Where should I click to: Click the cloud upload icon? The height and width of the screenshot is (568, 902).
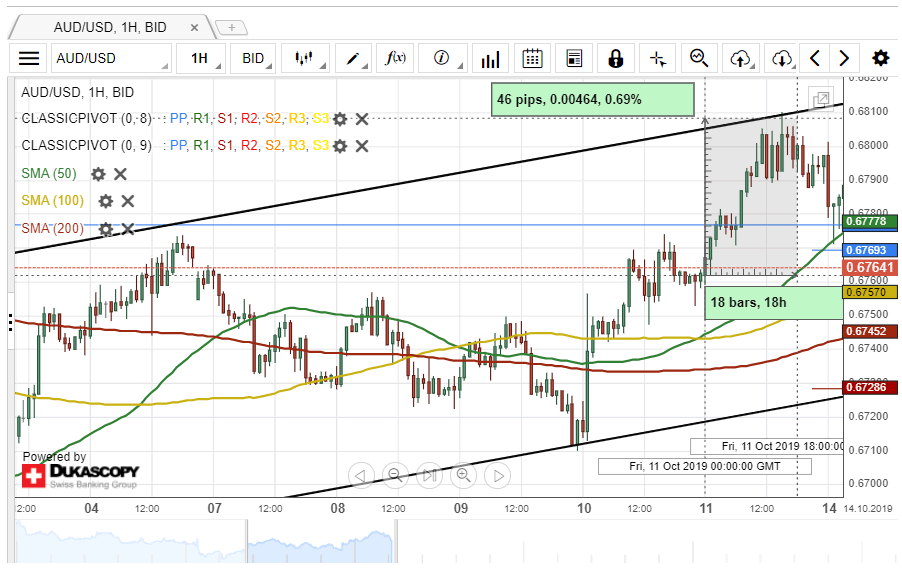pyautogui.click(x=740, y=58)
